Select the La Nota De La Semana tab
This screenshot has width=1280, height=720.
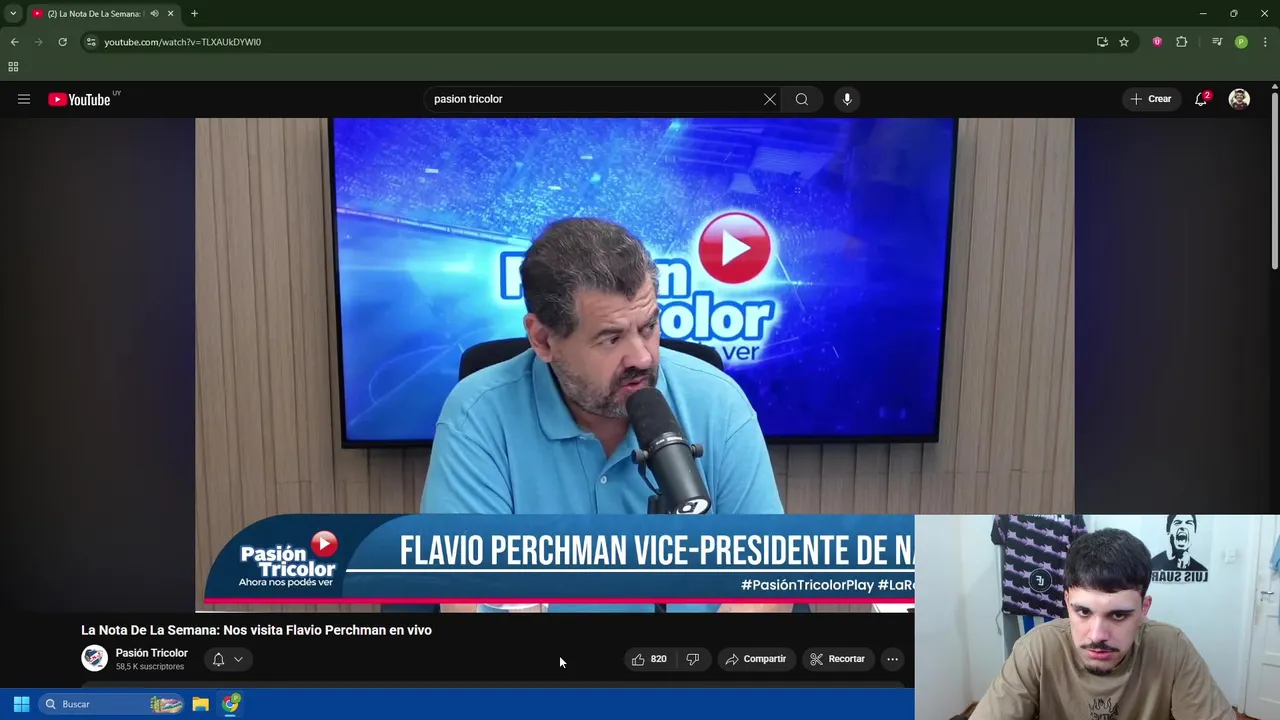[x=95, y=14]
